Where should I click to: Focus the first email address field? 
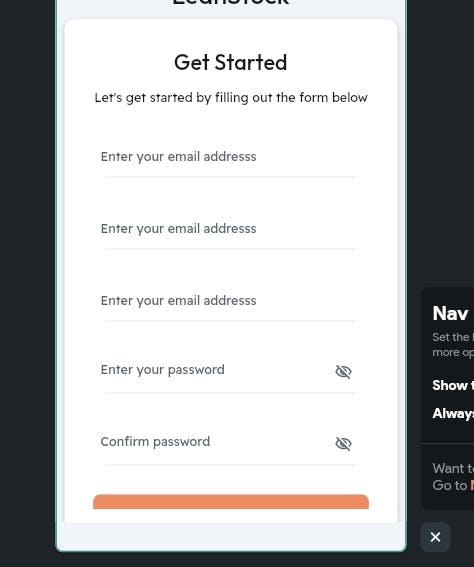tap(230, 159)
